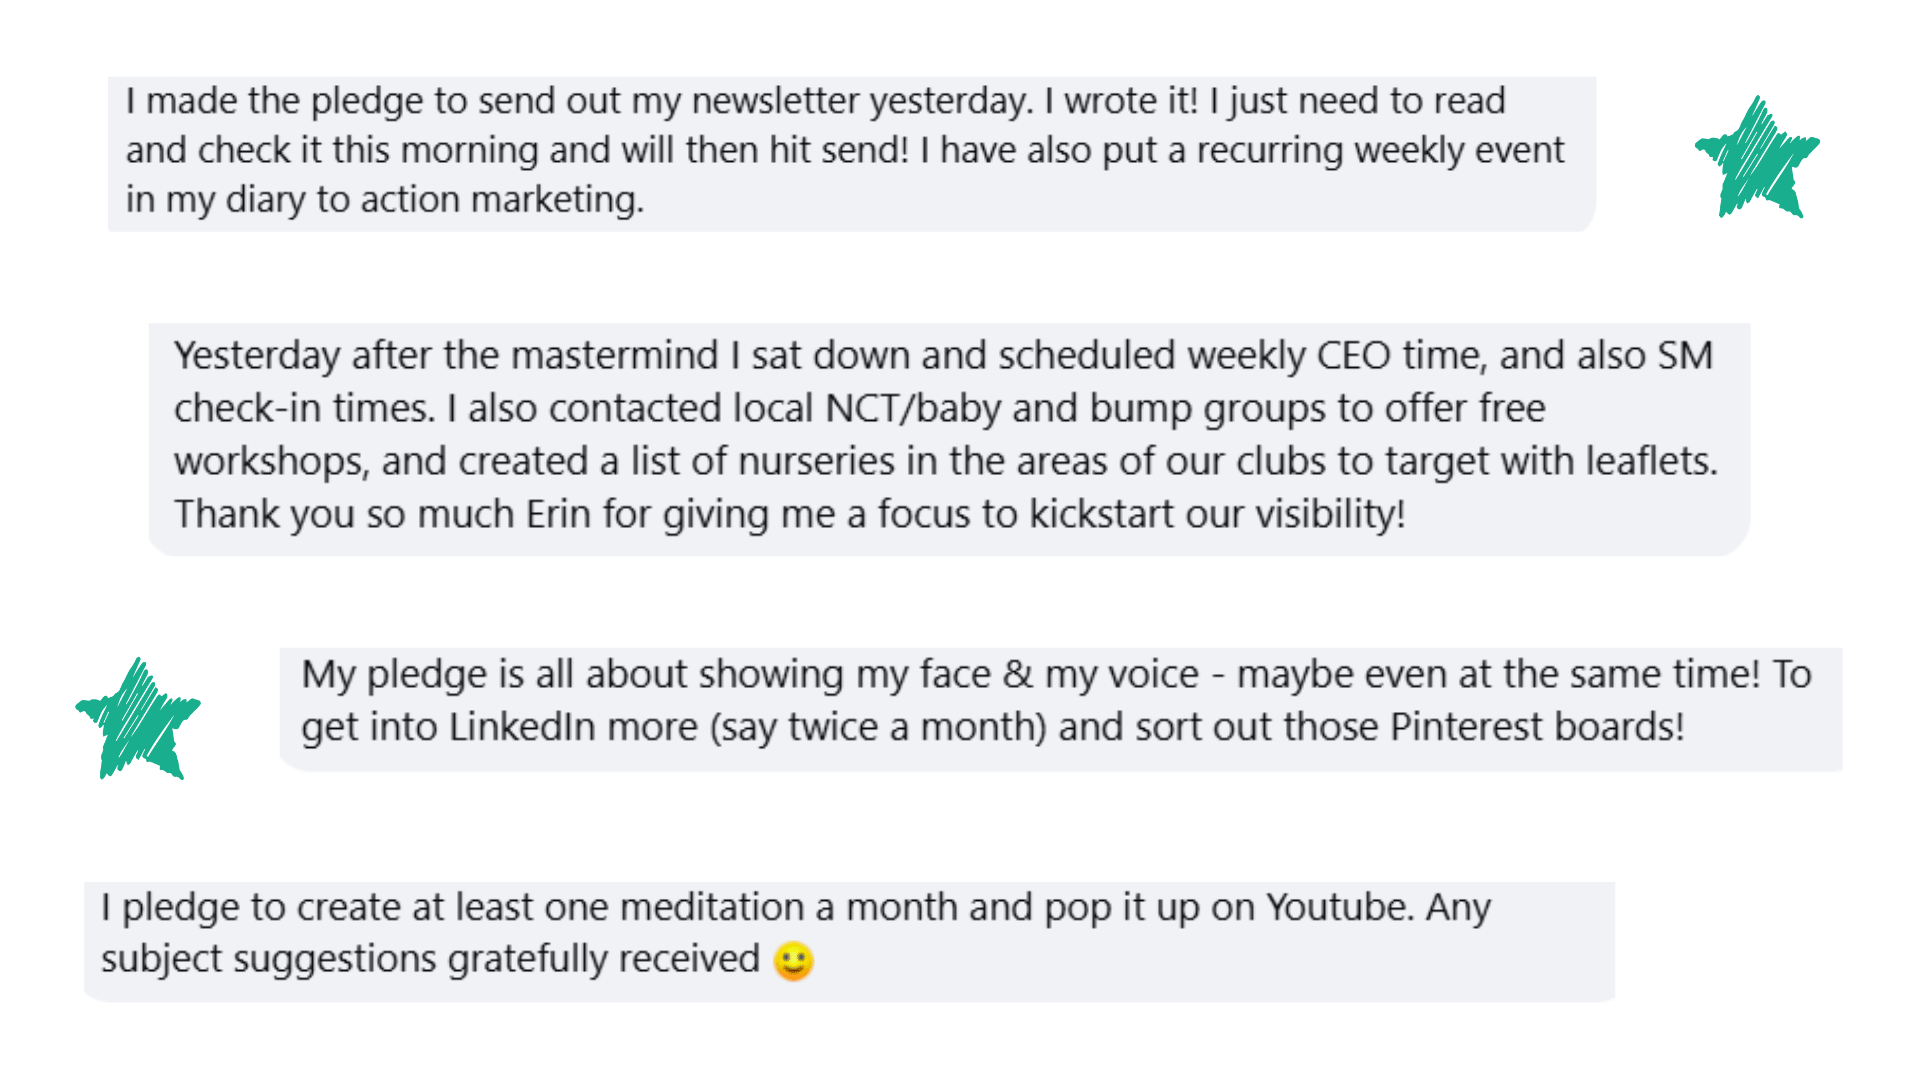This screenshot has width=1920, height=1080.
Task: Select the newsletter pledge message bubble
Action: pos(852,154)
